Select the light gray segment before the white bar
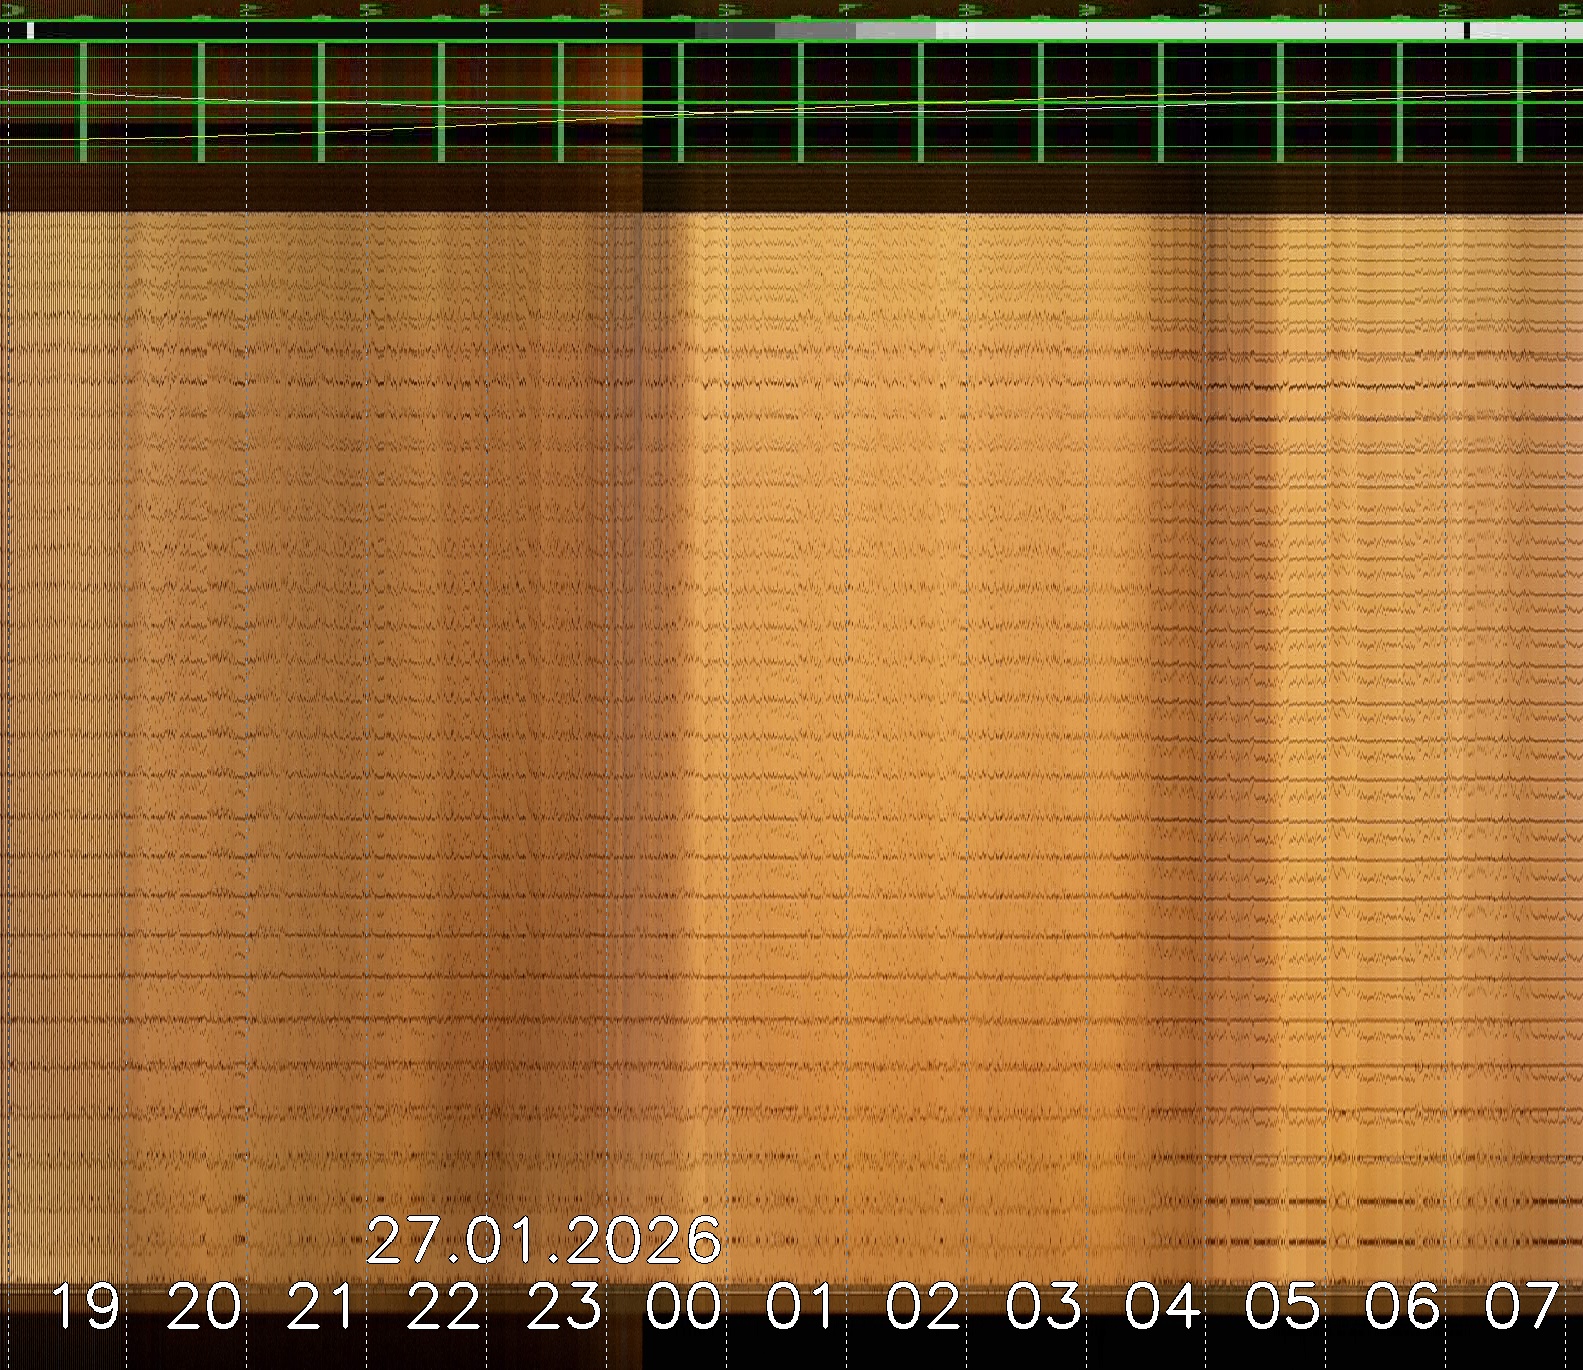 pyautogui.click(x=895, y=31)
